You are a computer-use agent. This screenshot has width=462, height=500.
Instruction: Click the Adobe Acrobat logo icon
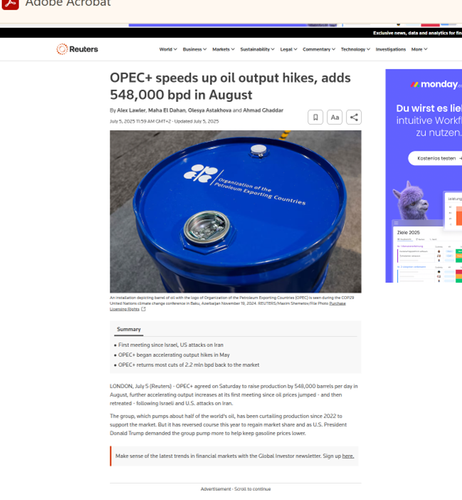10,4
